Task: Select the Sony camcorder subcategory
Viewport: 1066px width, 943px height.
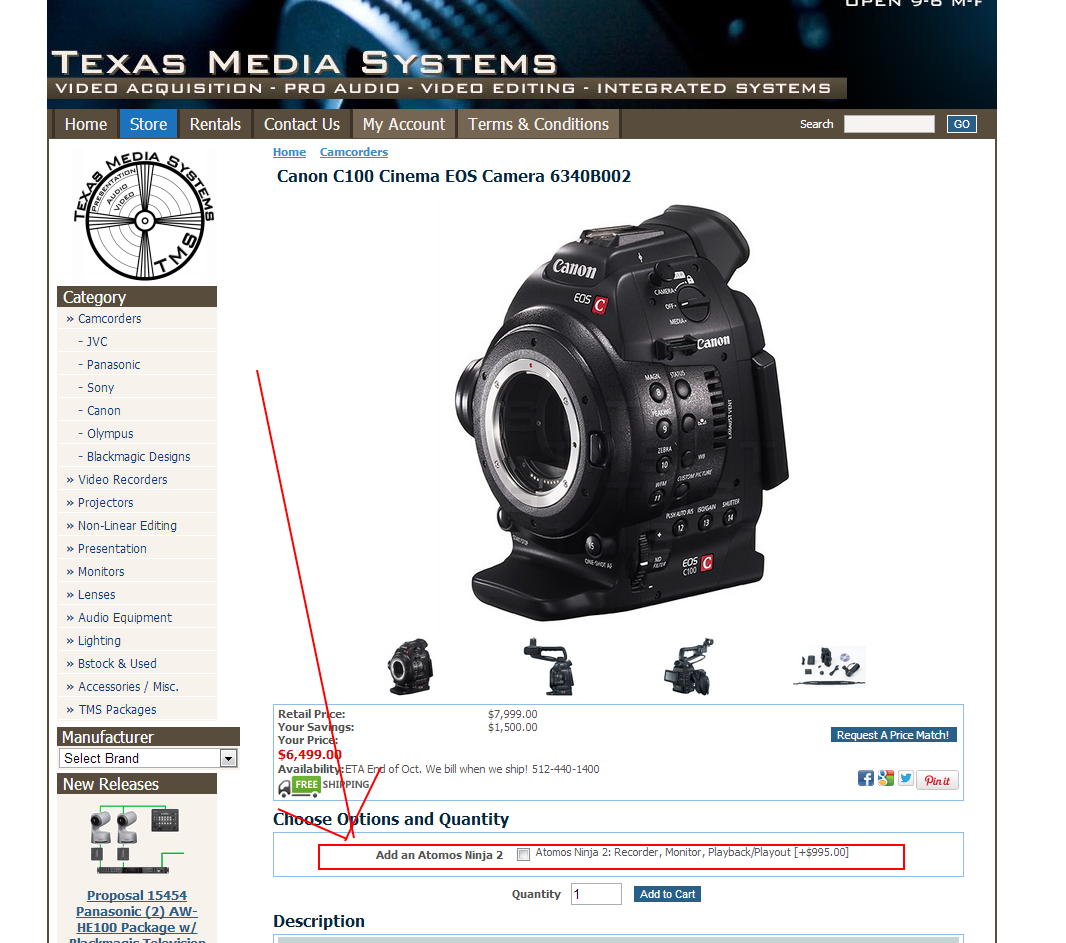Action: click(x=100, y=388)
